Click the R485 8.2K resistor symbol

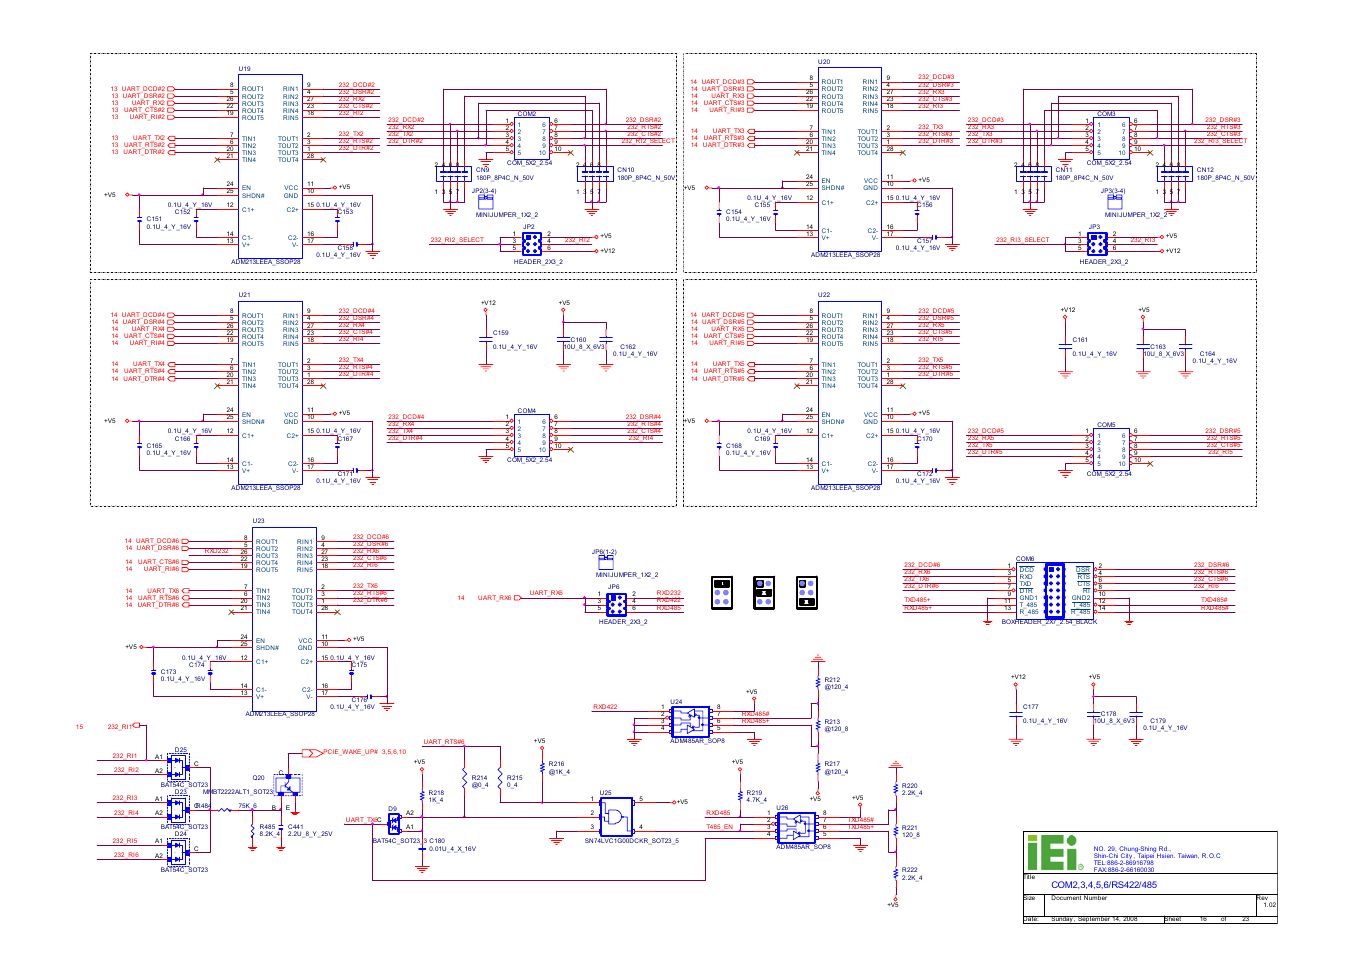pos(253,830)
